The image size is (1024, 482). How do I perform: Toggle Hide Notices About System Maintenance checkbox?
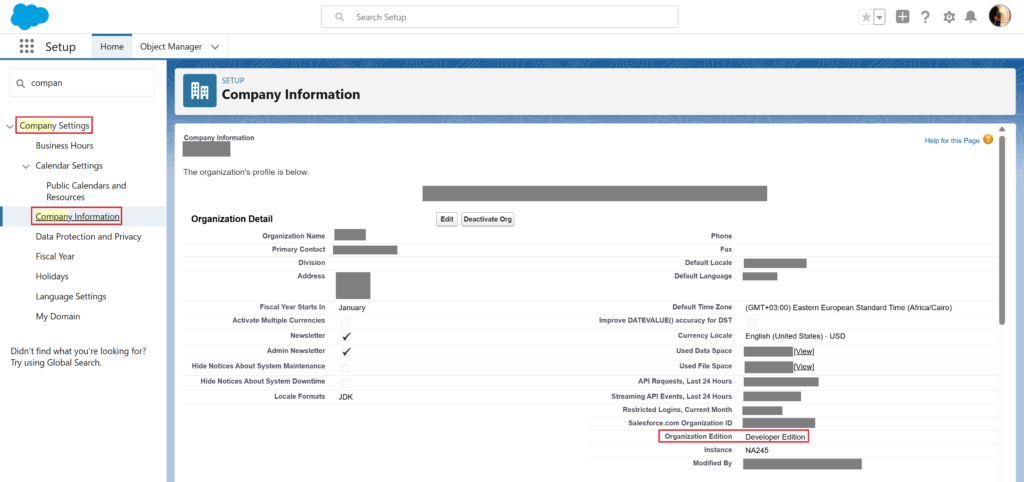pyautogui.click(x=345, y=368)
